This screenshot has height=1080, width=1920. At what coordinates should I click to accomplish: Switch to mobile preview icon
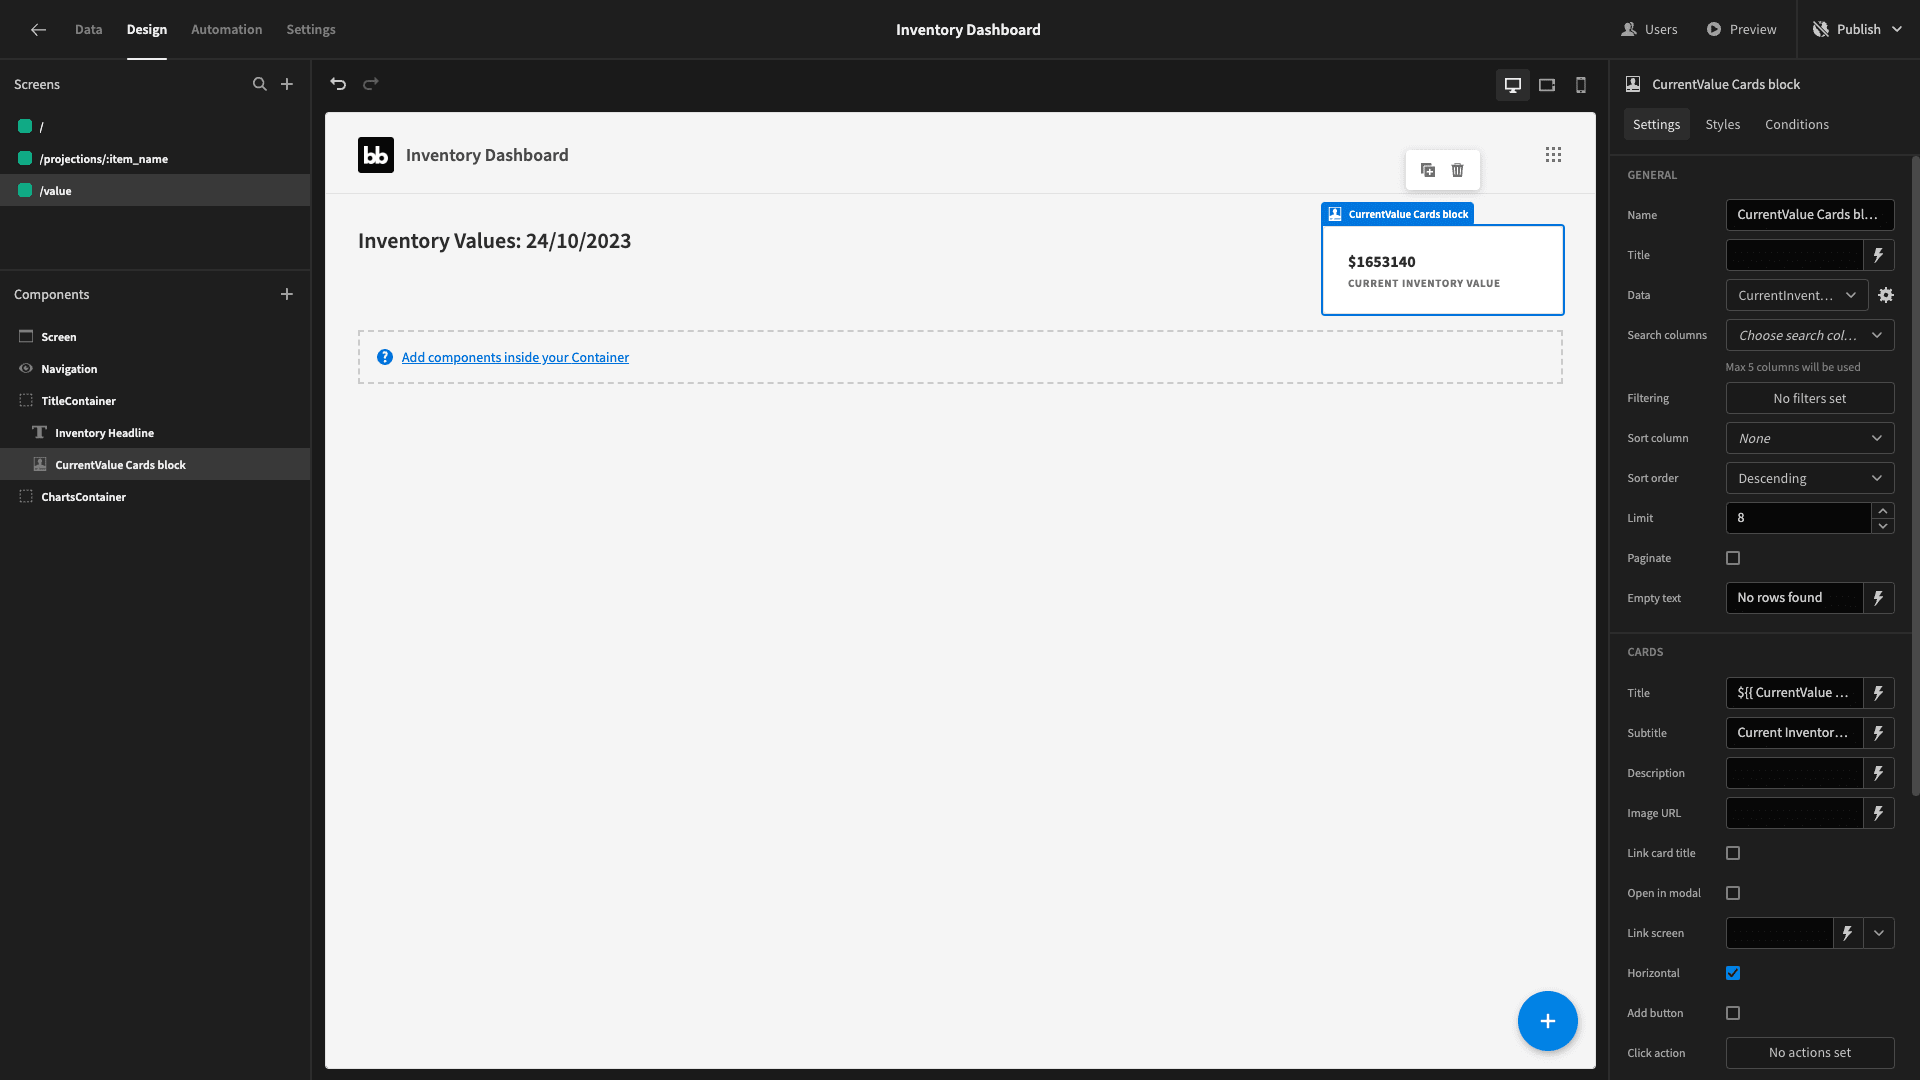tap(1581, 85)
